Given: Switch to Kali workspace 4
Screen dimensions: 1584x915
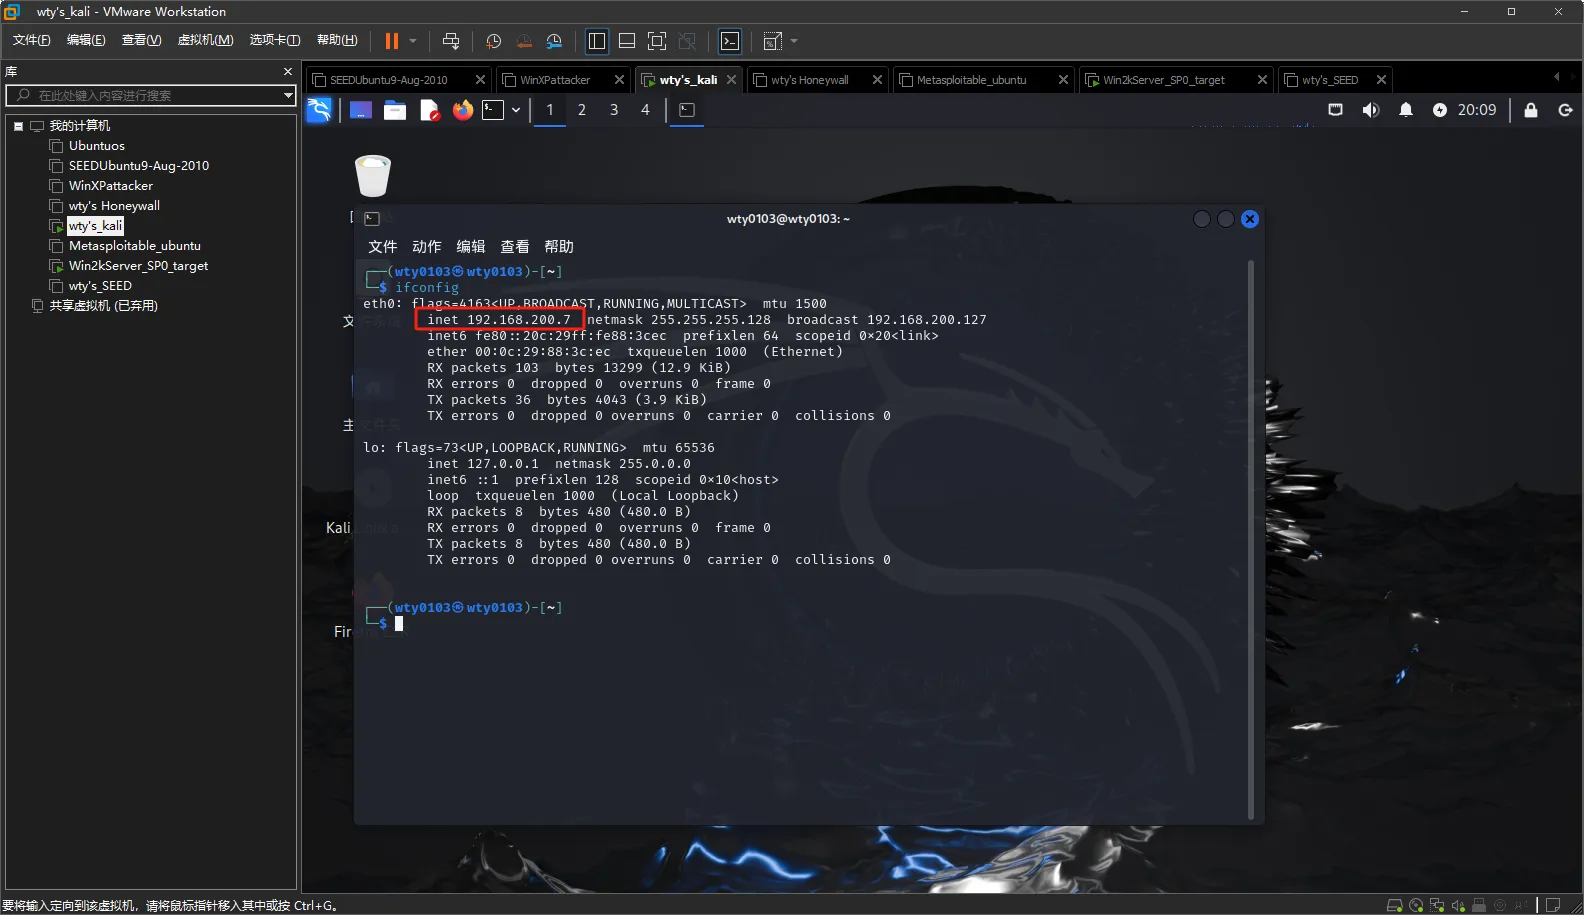Looking at the screenshot, I should 646,110.
